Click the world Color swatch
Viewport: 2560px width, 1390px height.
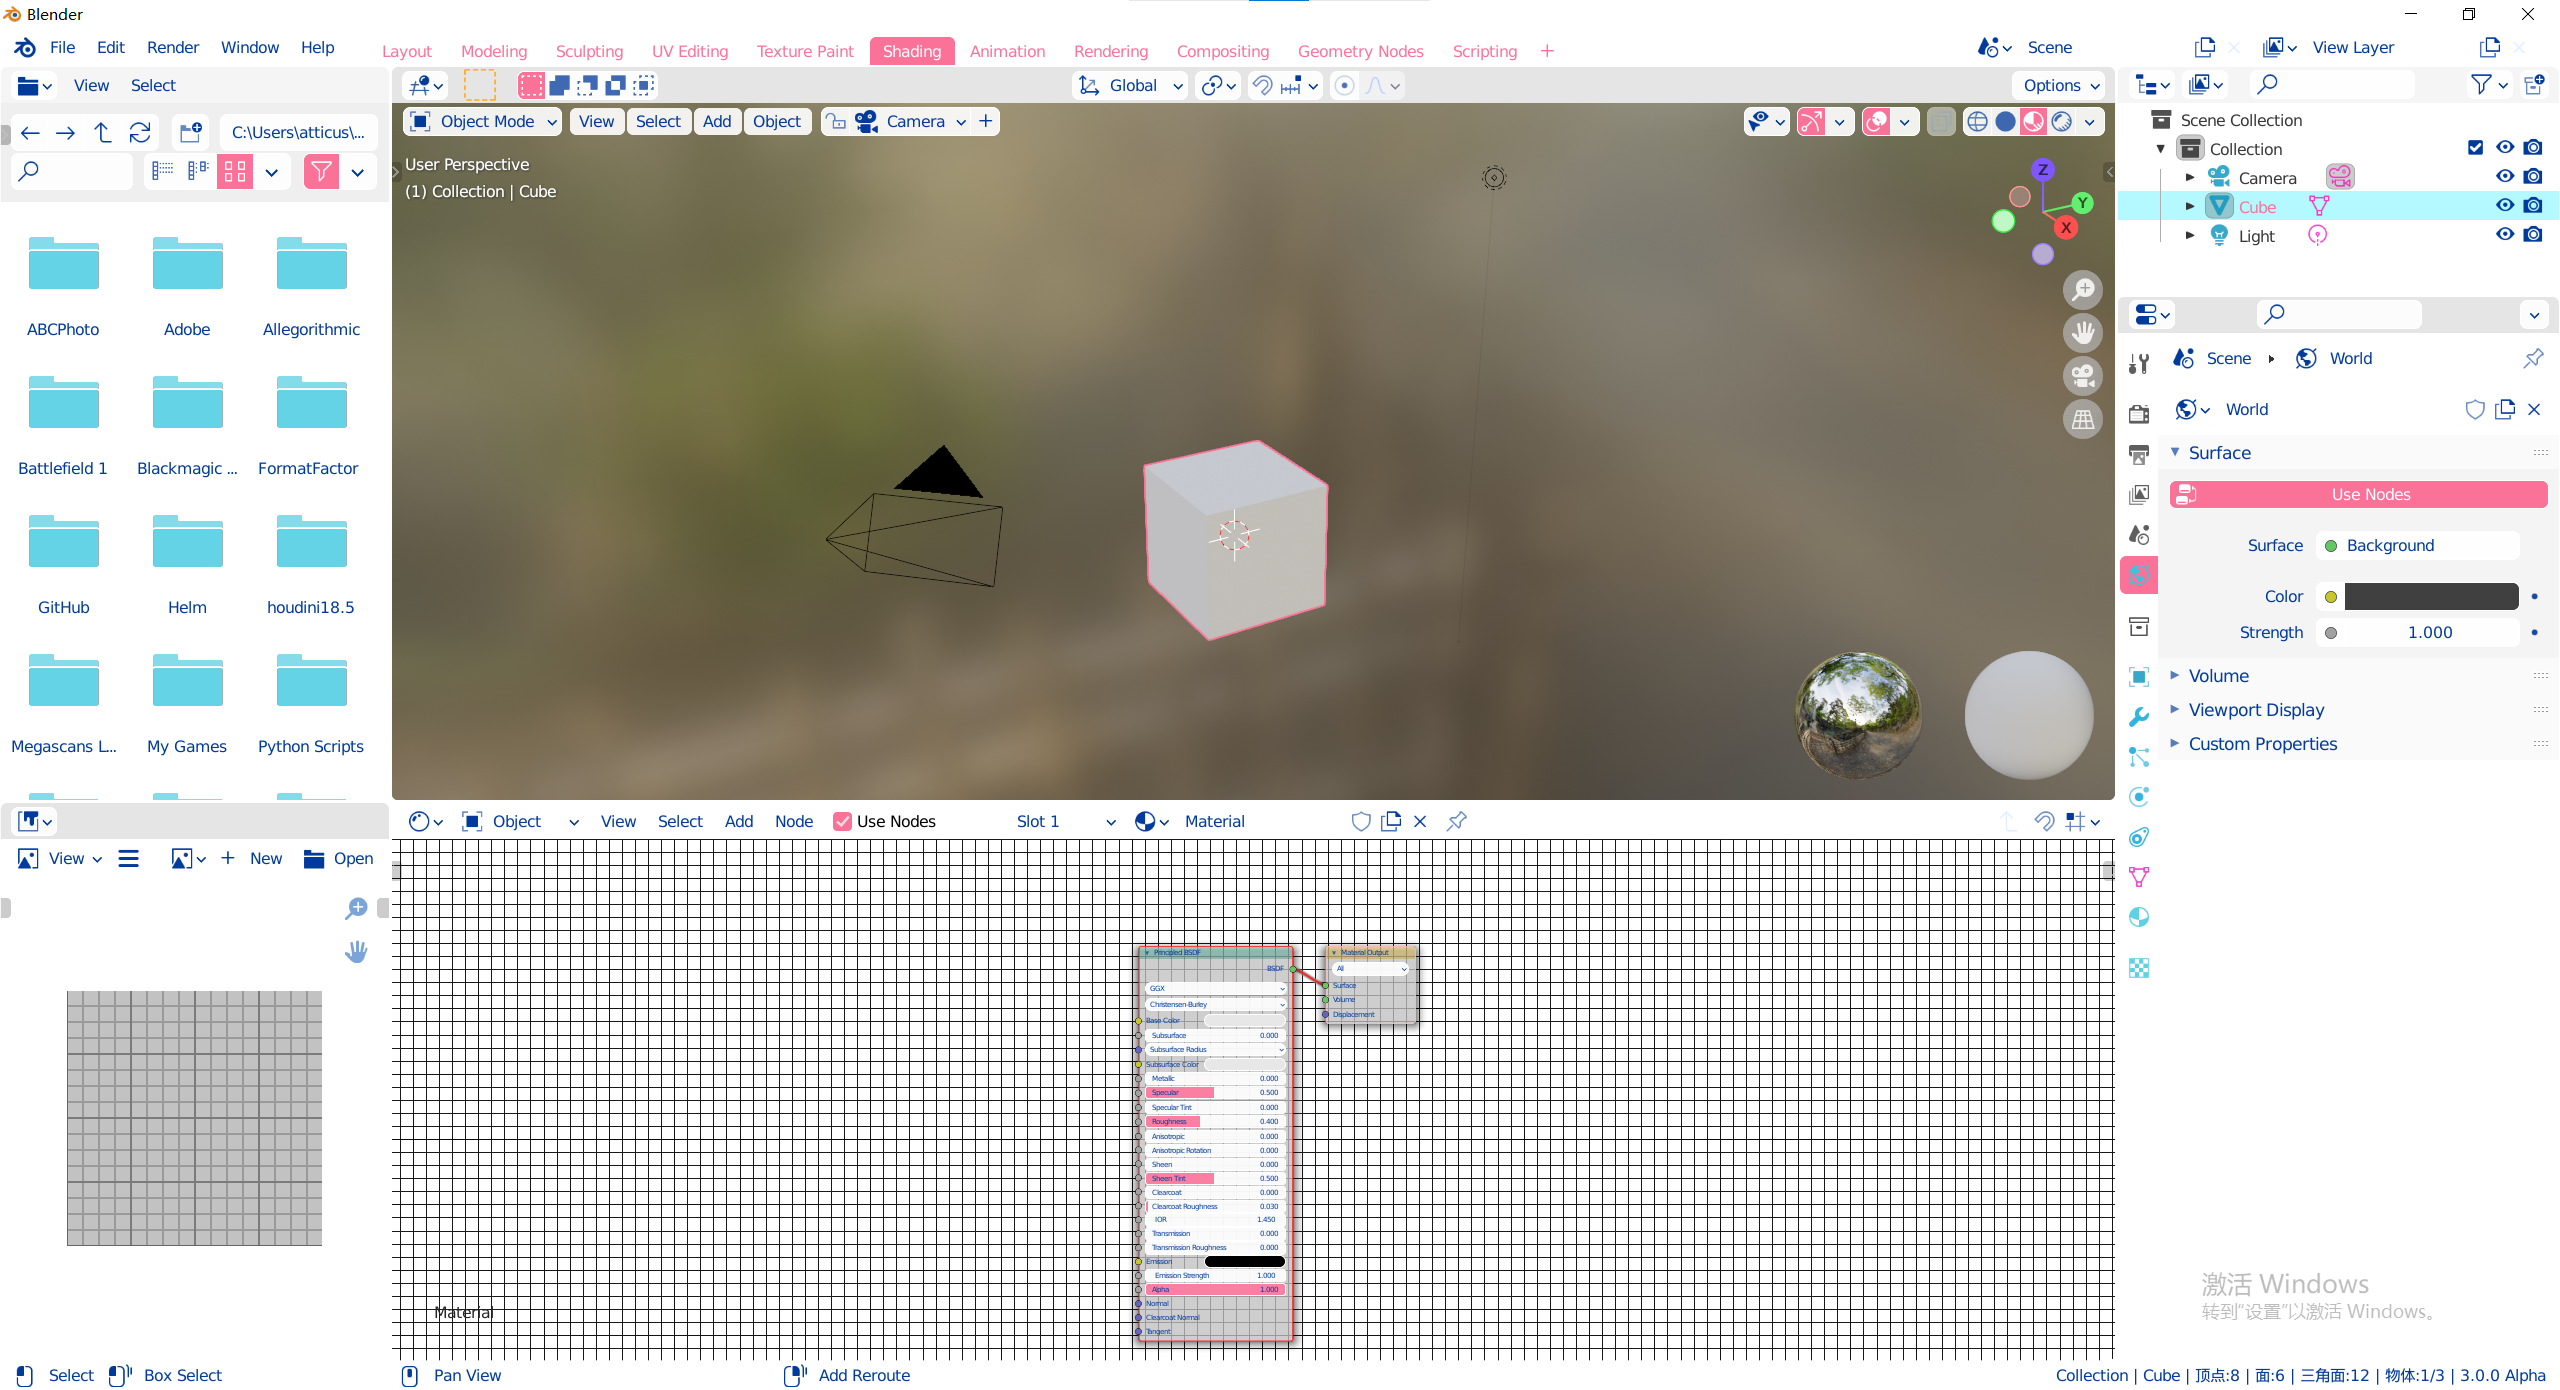click(x=2430, y=596)
